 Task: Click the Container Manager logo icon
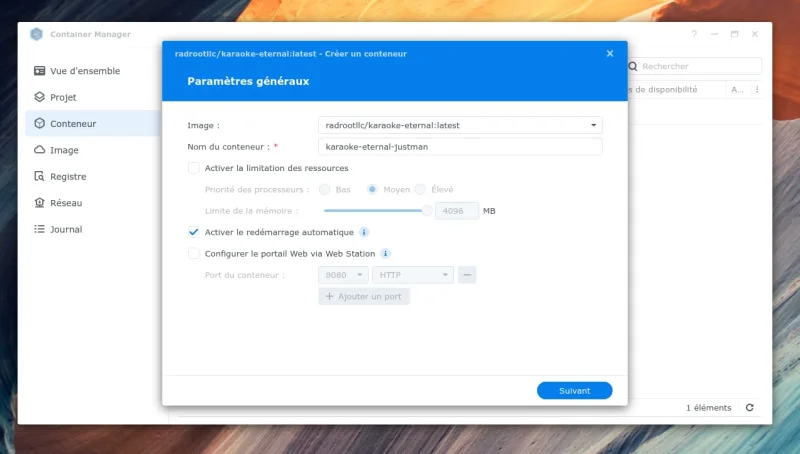pos(36,34)
